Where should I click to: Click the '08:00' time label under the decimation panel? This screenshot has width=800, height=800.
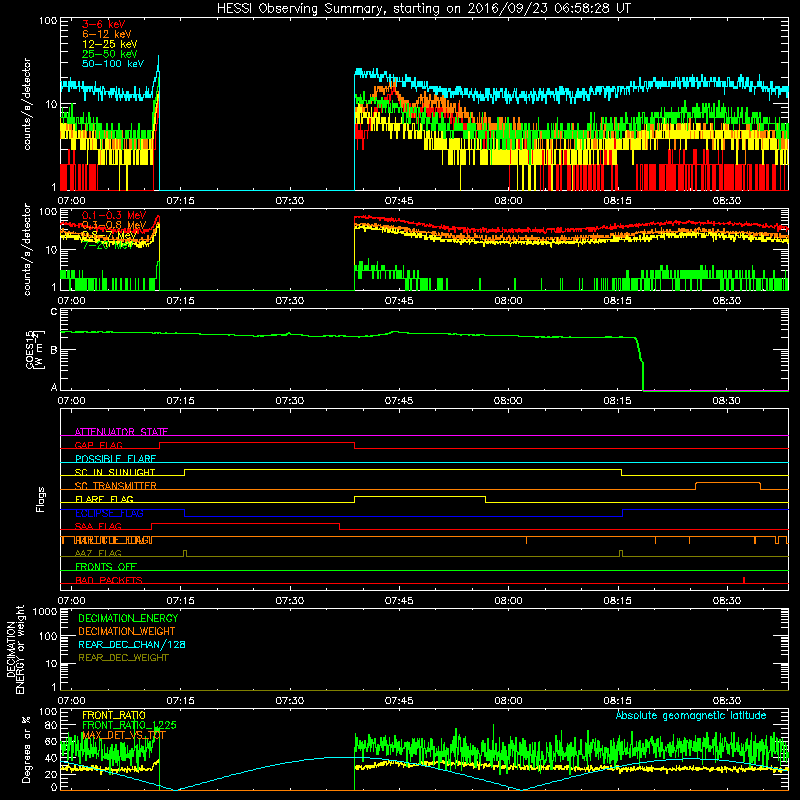(508, 701)
